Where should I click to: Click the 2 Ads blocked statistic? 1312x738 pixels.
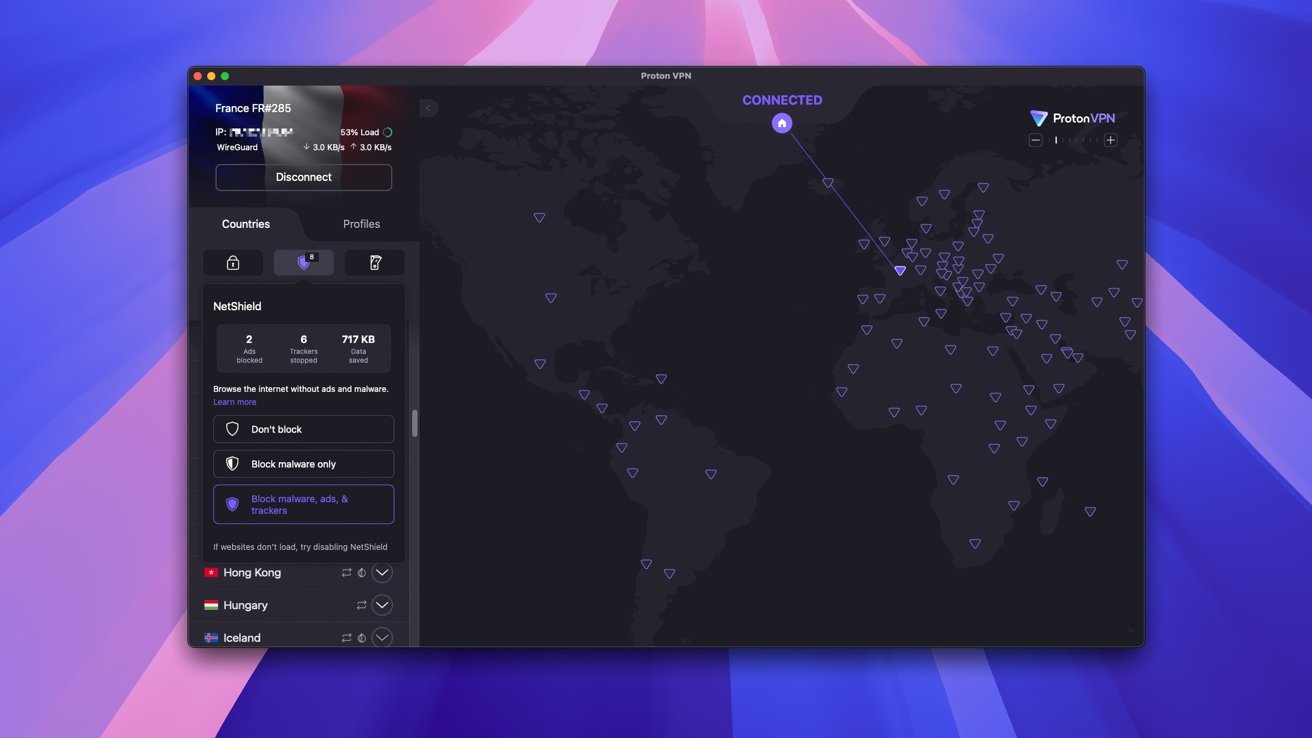click(249, 348)
